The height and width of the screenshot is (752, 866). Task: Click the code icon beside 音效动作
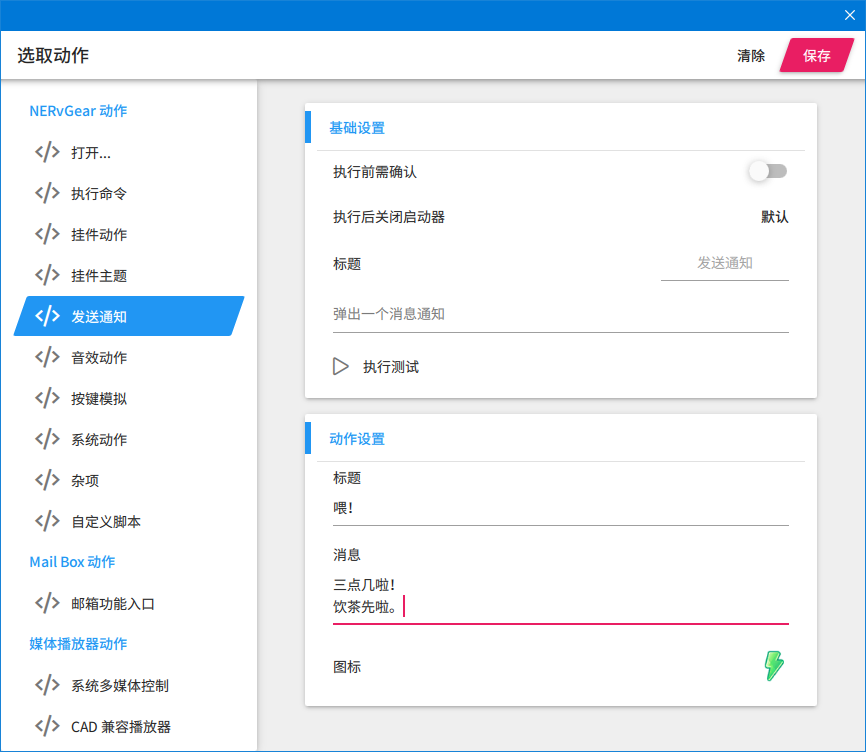pyautogui.click(x=47, y=357)
